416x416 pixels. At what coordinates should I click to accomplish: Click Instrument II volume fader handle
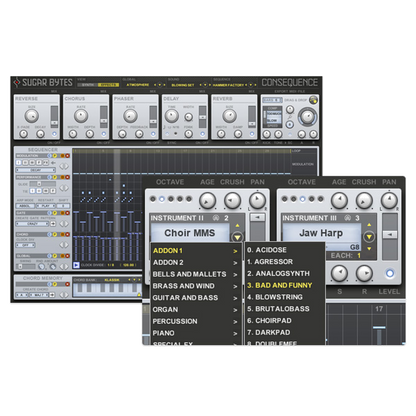pyautogui.click(x=257, y=218)
